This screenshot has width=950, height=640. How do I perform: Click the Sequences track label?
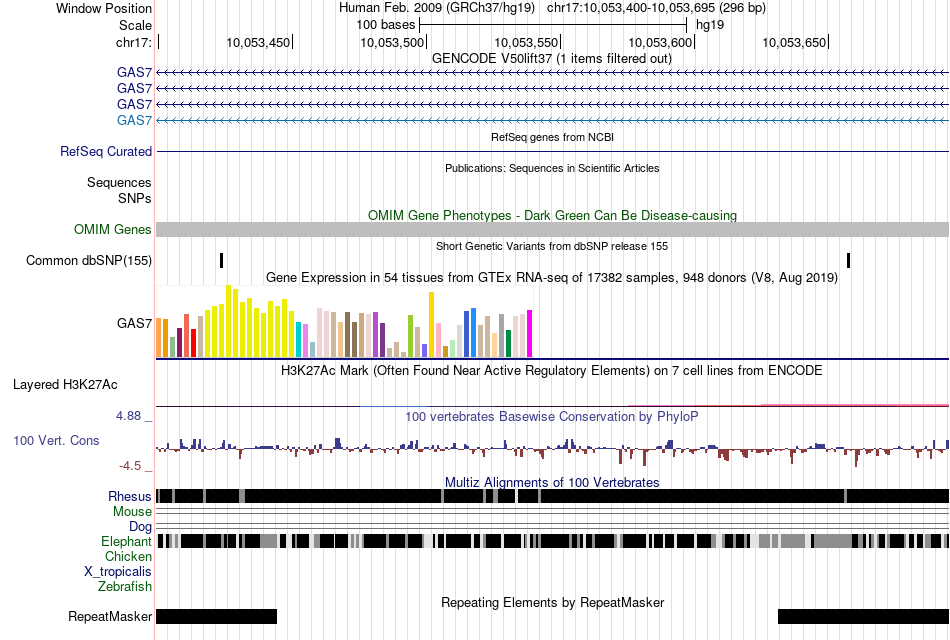point(119,182)
